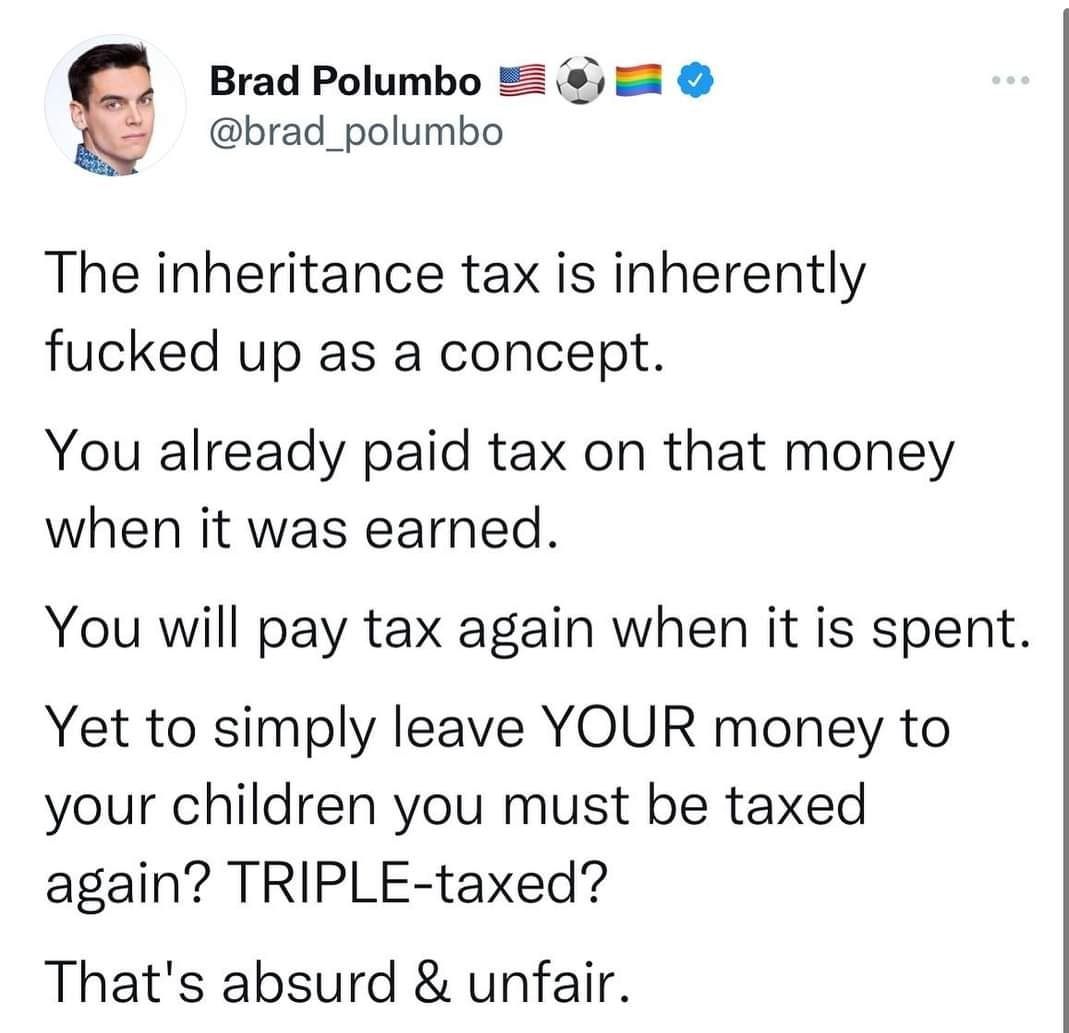Click the first line about inheritance tax
This screenshot has width=1069, height=1033.
tap(450, 274)
